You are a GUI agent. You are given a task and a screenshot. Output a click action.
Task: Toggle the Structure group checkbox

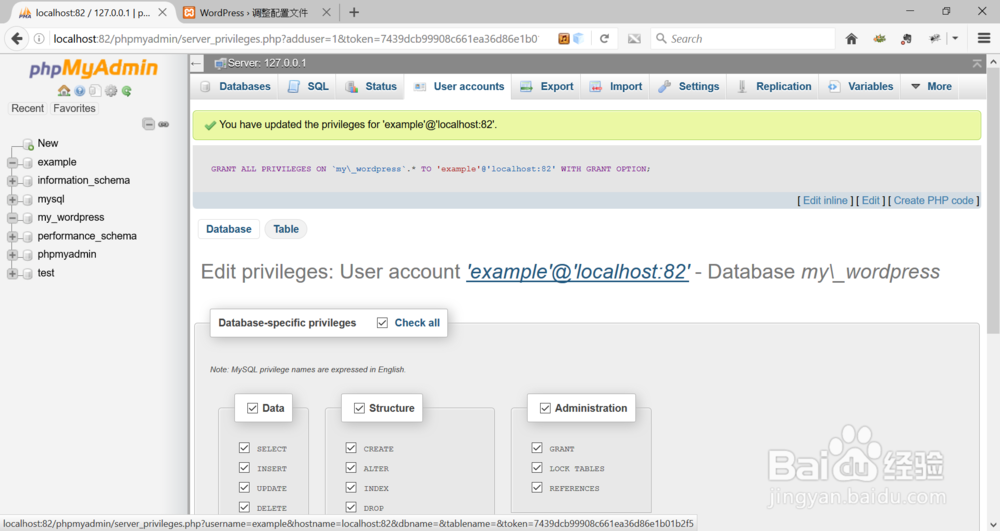point(359,408)
